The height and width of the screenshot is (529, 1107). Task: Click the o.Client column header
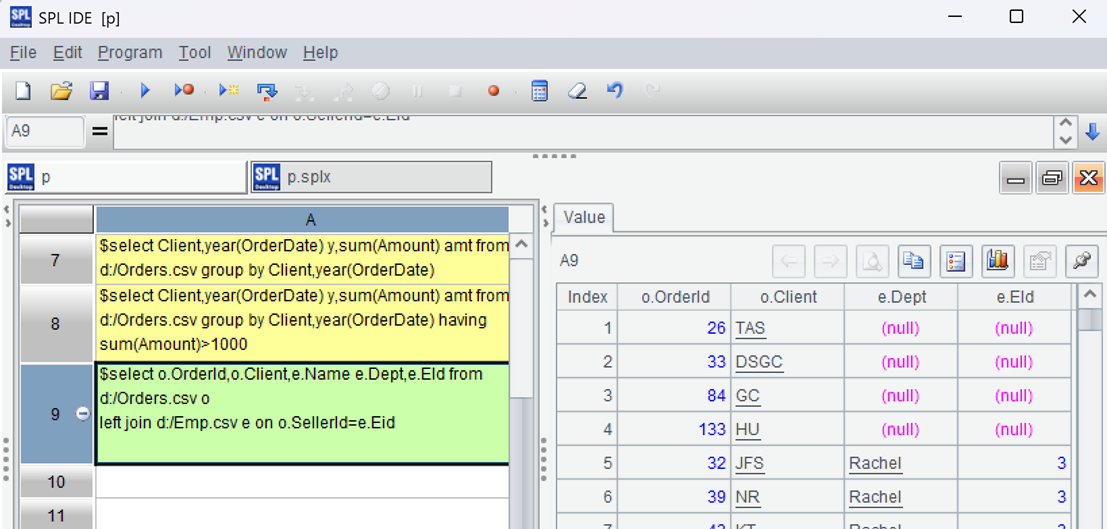pyautogui.click(x=788, y=297)
